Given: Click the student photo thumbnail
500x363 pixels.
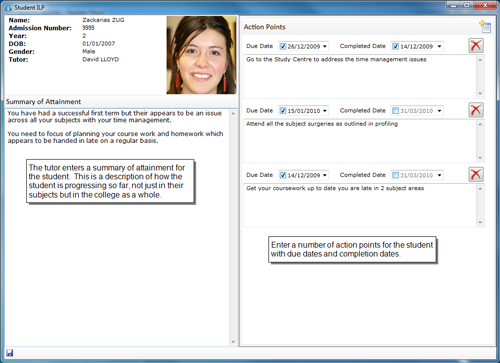Looking at the screenshot, I should (201, 55).
